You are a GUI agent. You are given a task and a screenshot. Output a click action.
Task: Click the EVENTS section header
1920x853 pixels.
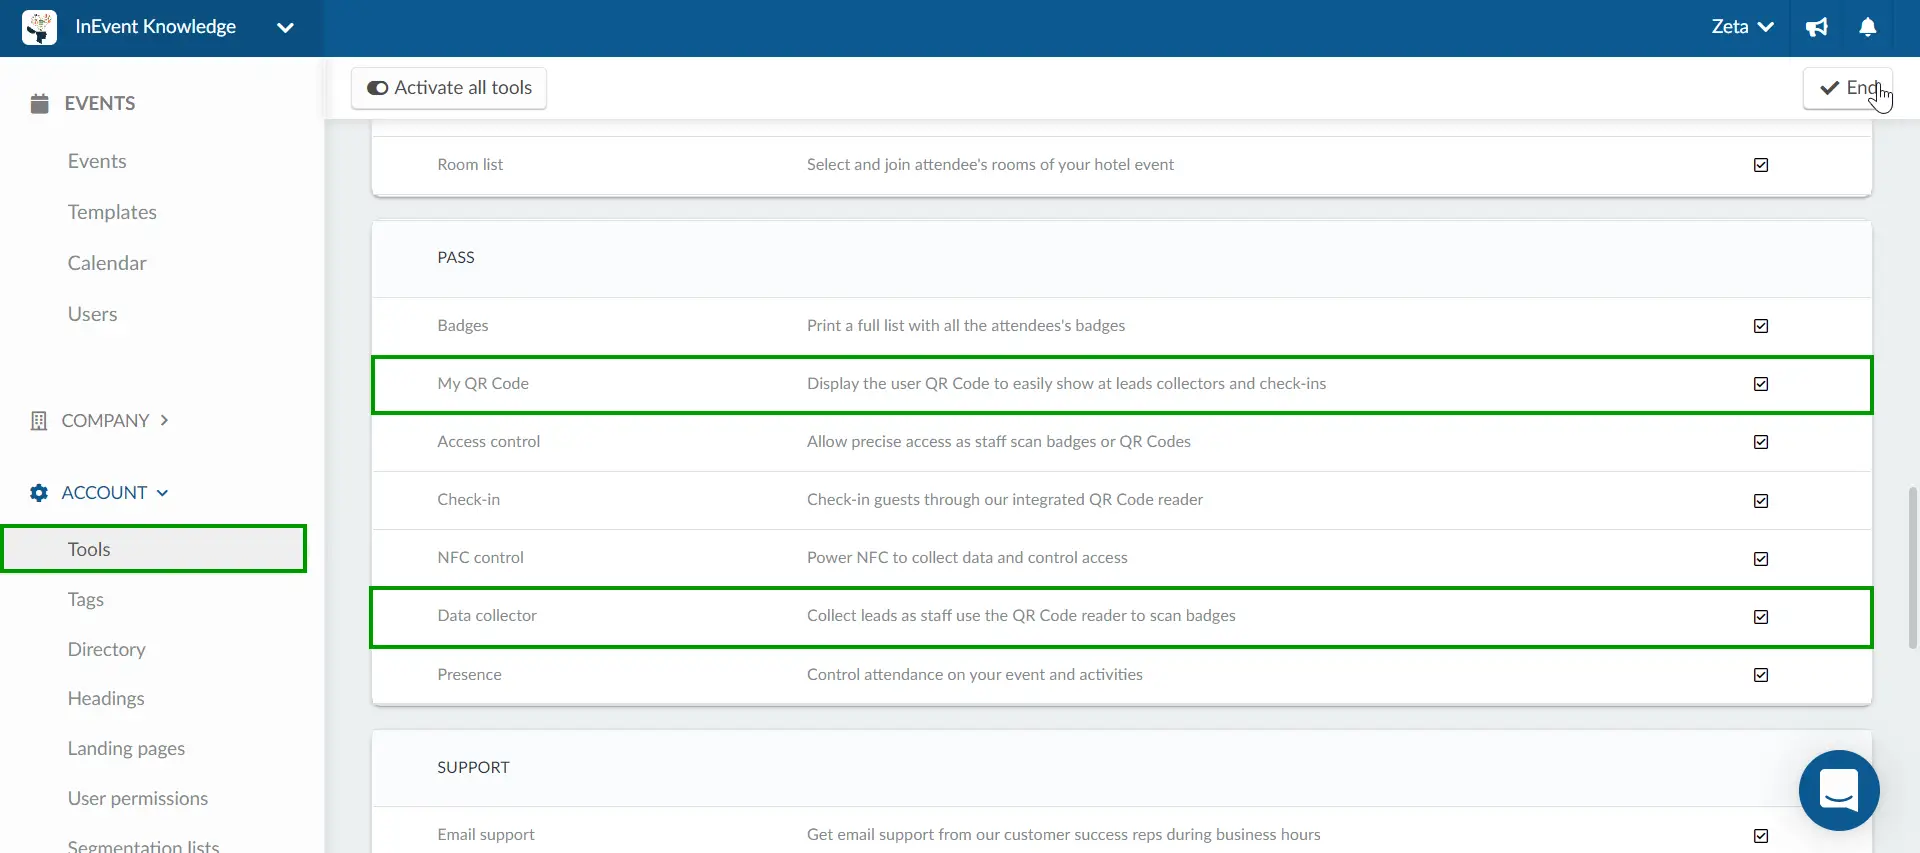click(x=83, y=103)
